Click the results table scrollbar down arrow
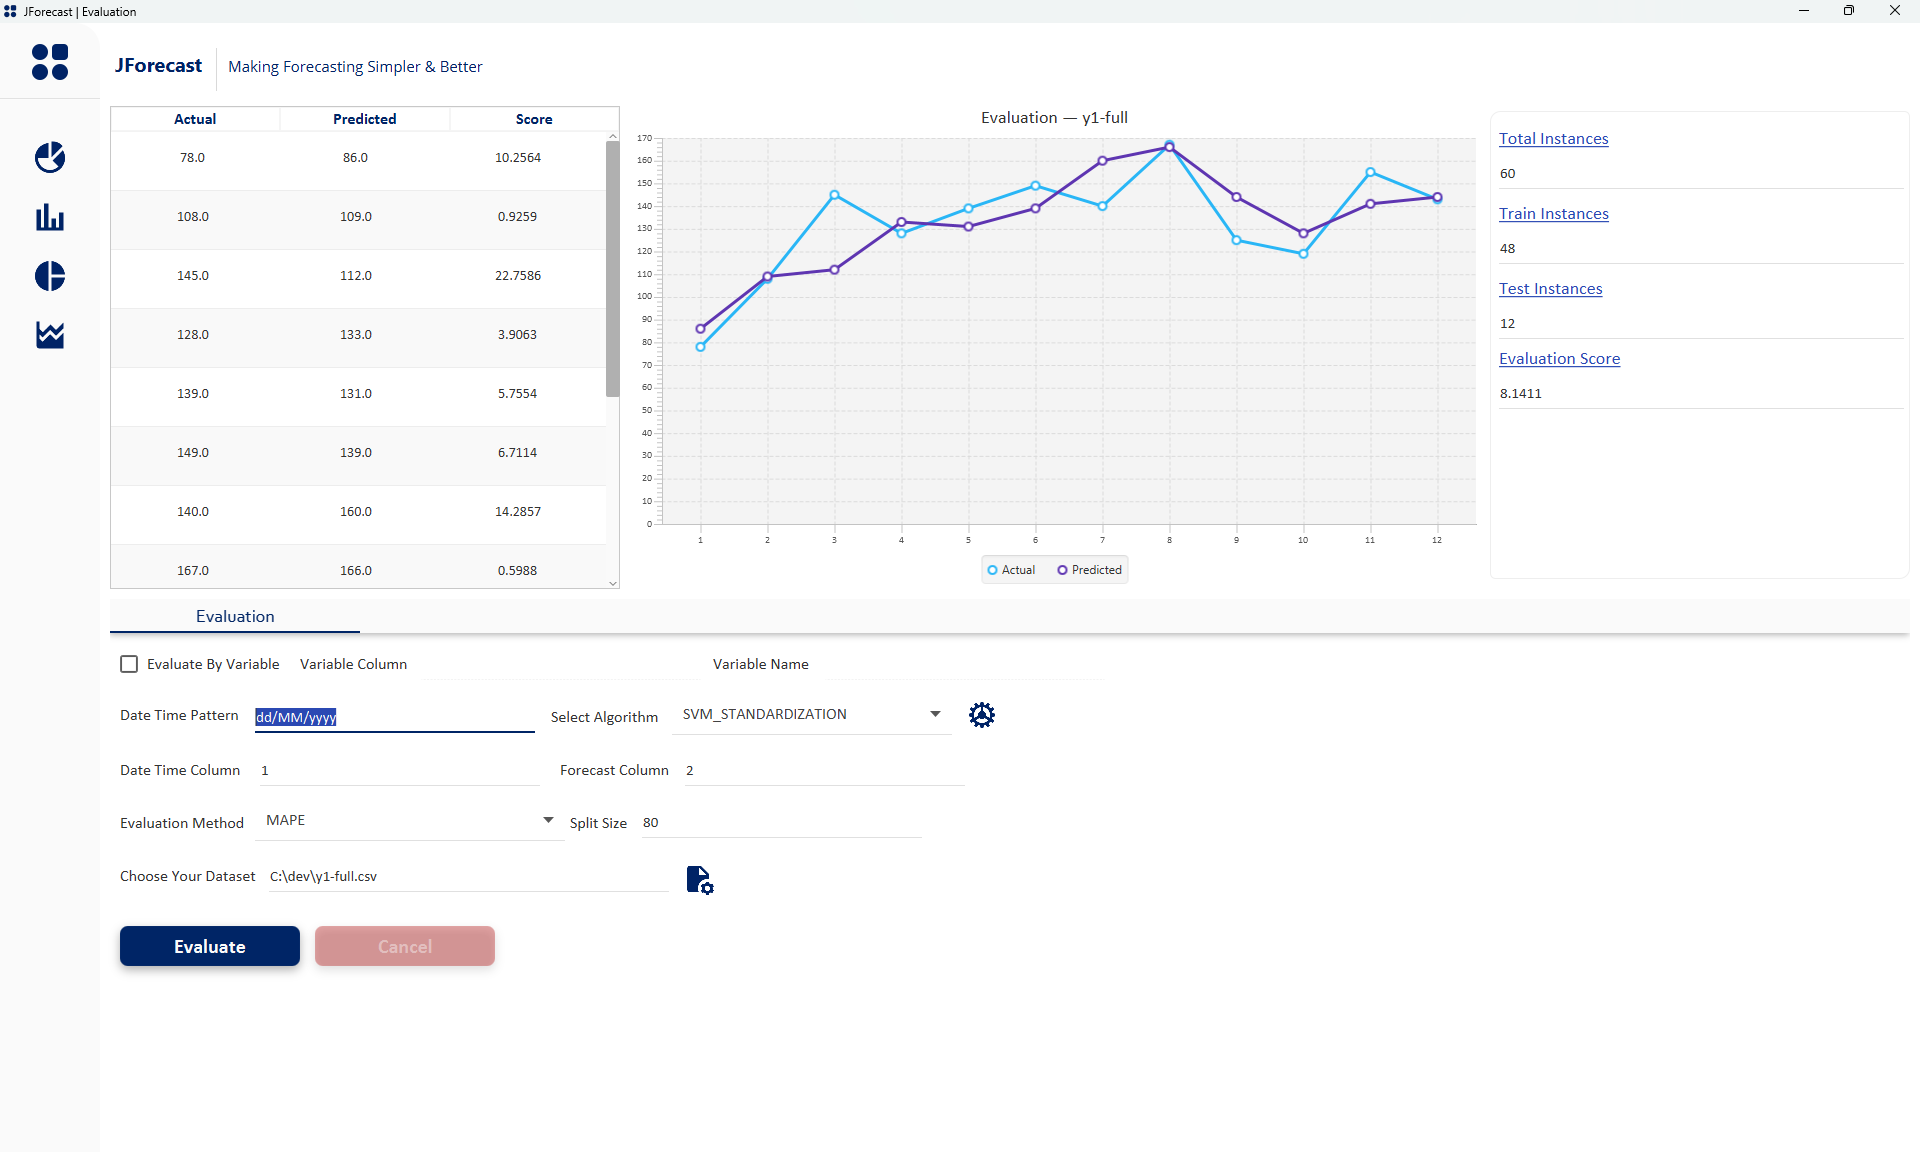This screenshot has height=1152, width=1920. [x=612, y=583]
